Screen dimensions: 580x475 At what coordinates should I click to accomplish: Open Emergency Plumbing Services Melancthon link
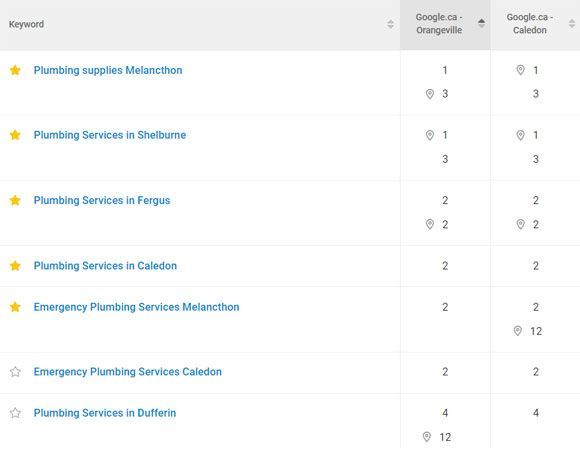(x=136, y=307)
